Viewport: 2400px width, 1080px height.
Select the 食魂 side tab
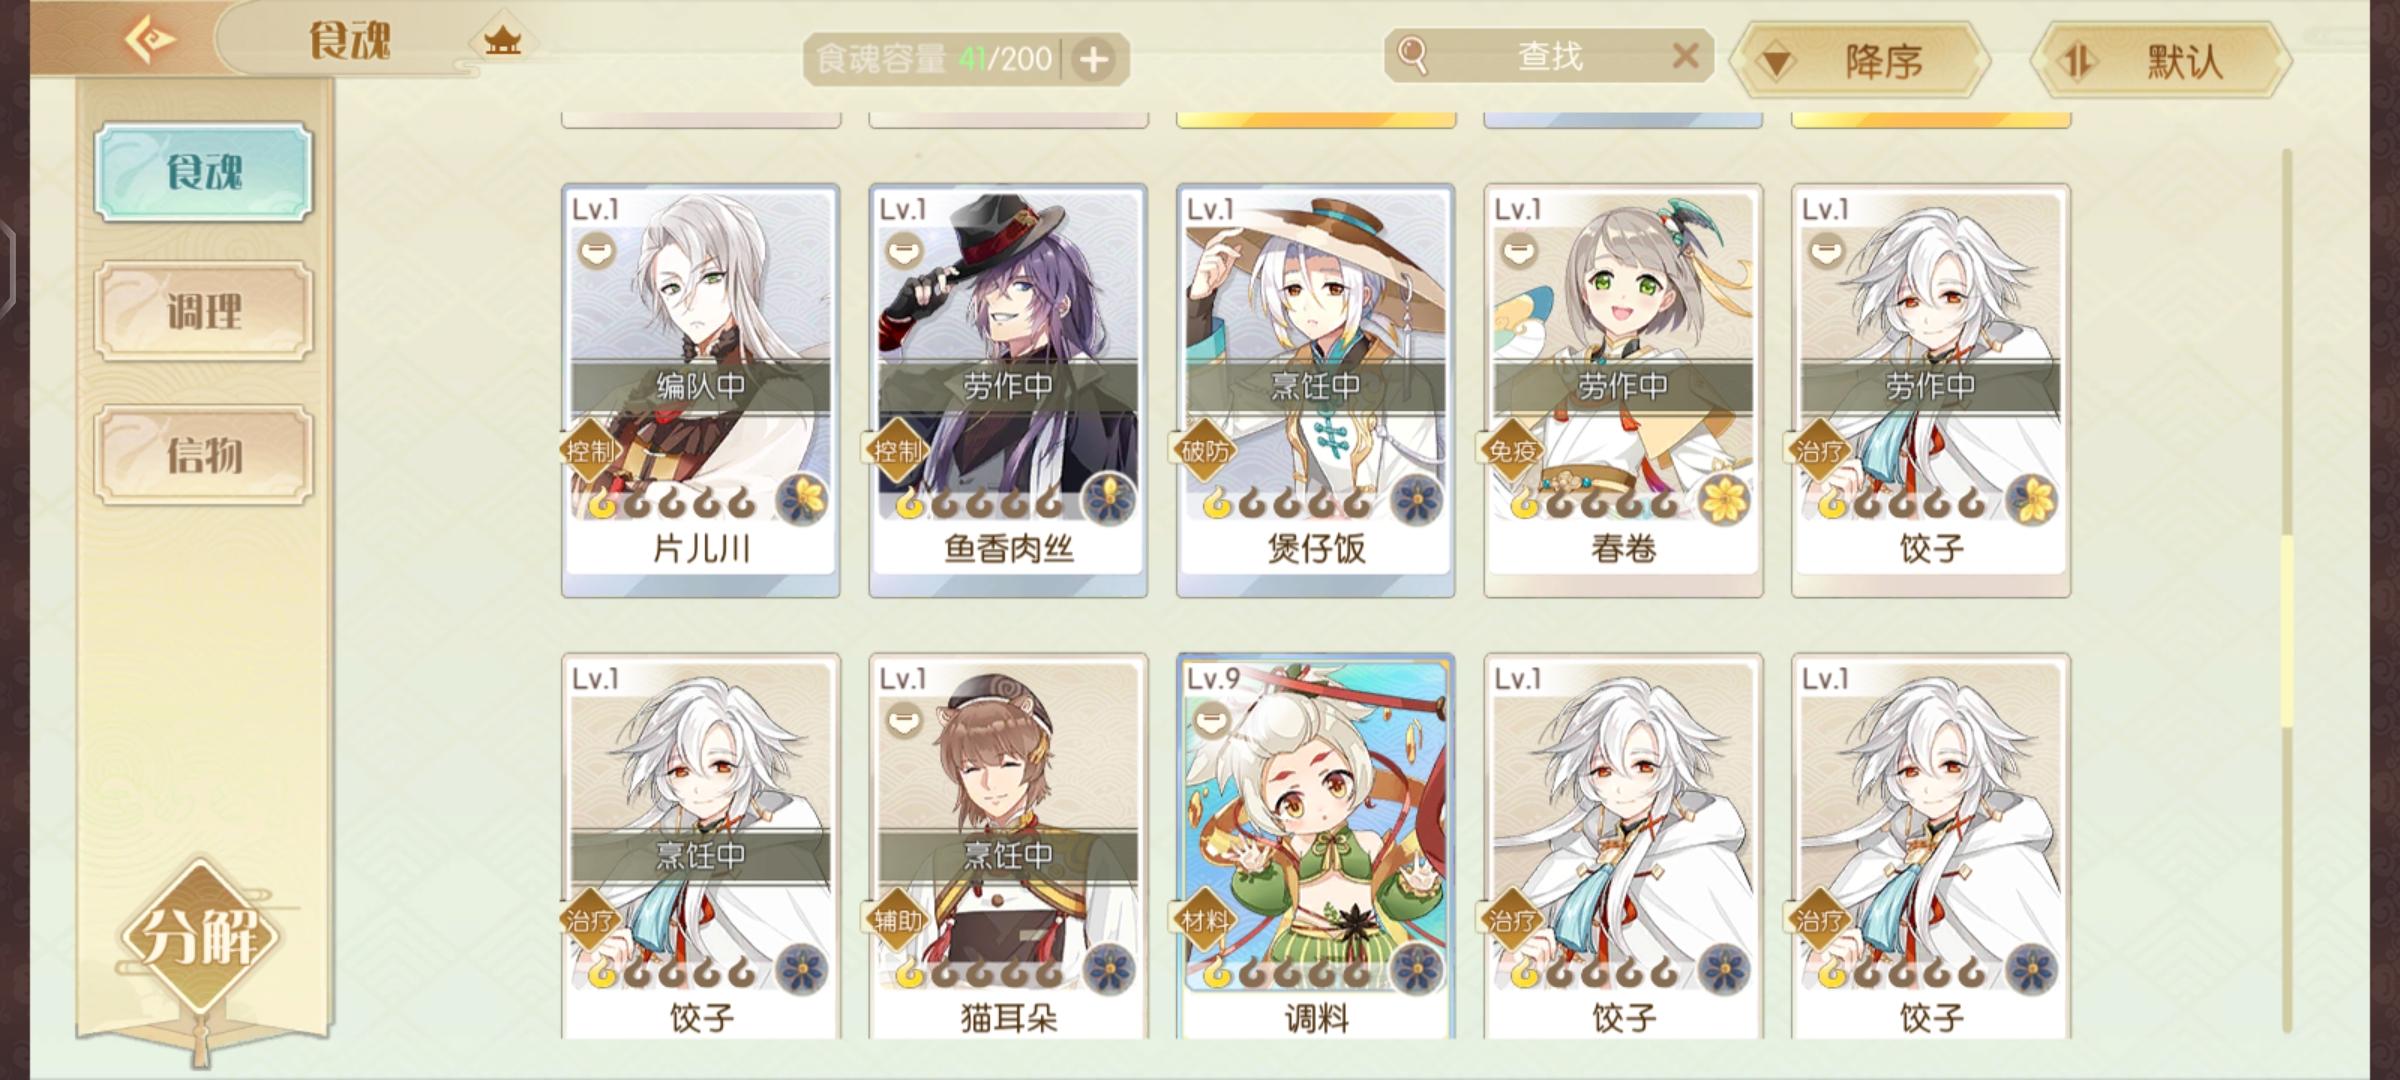tap(204, 172)
